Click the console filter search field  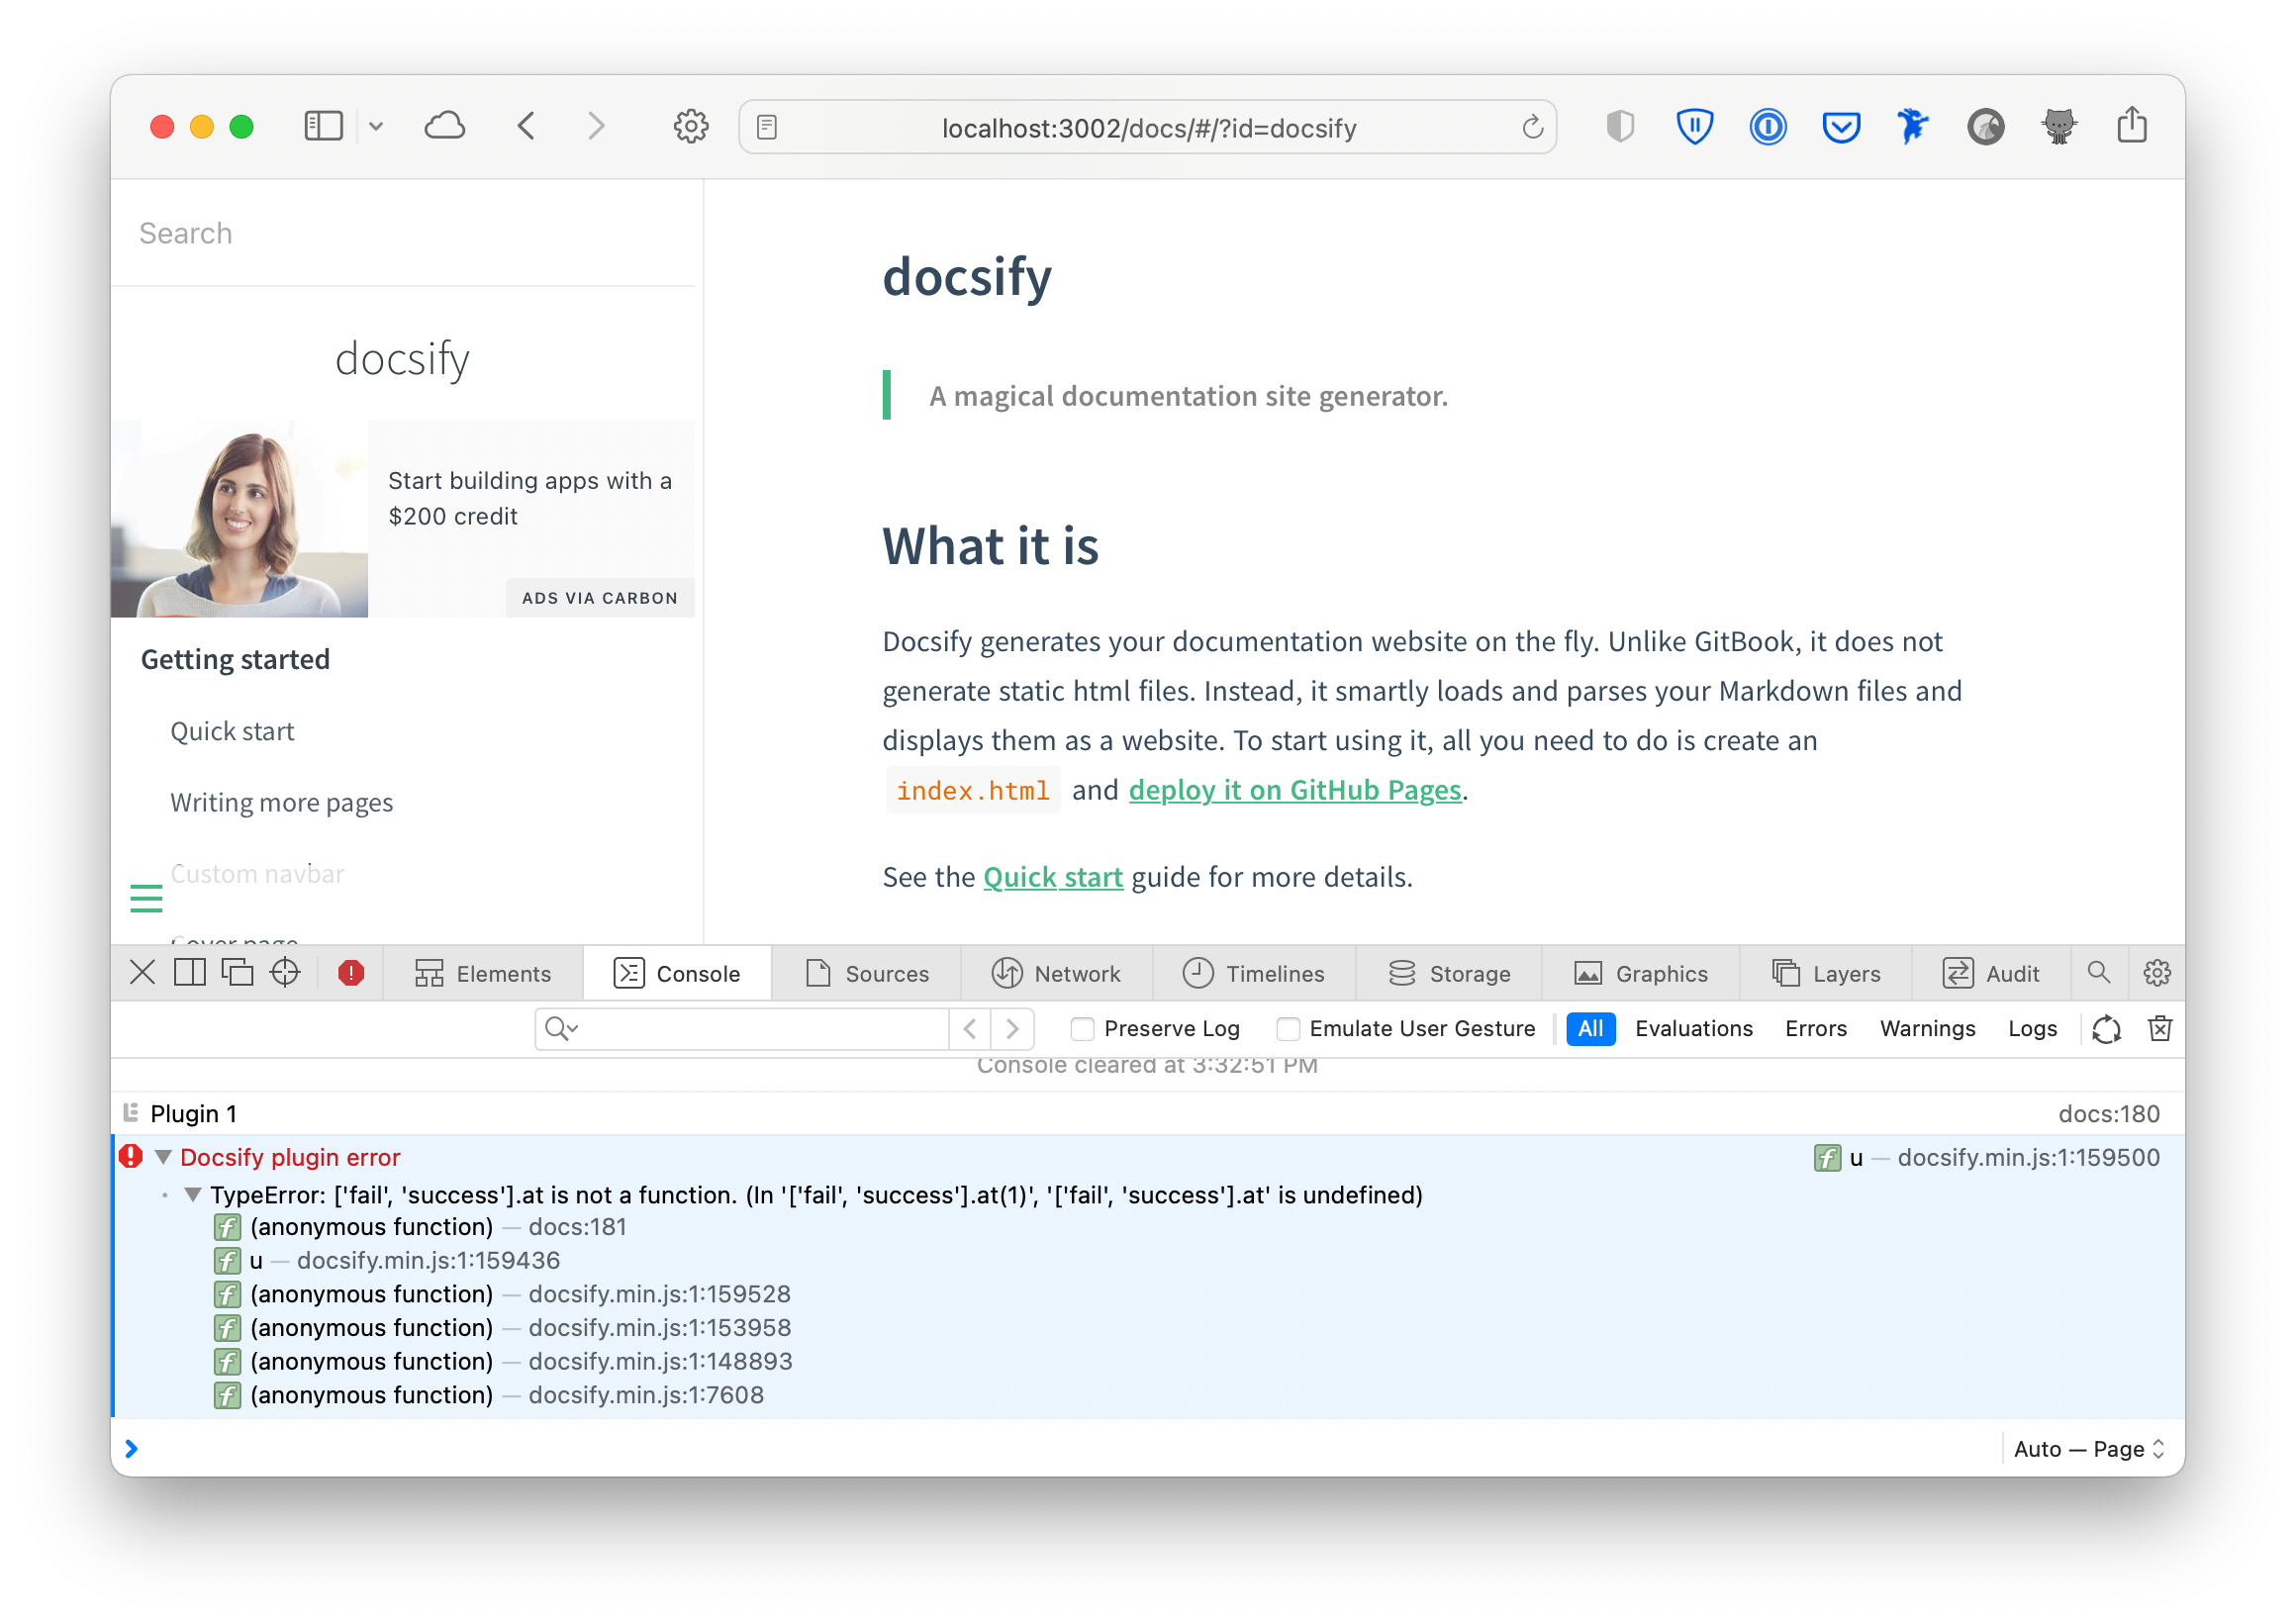pyautogui.click(x=742, y=1029)
